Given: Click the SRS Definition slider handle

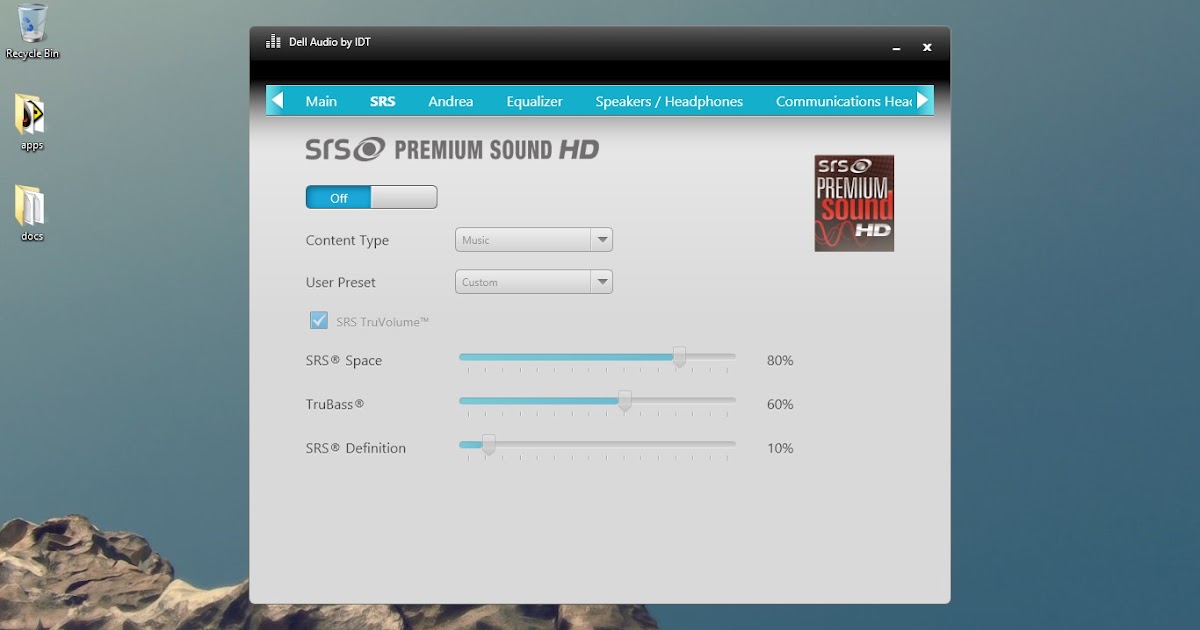Looking at the screenshot, I should tap(488, 445).
